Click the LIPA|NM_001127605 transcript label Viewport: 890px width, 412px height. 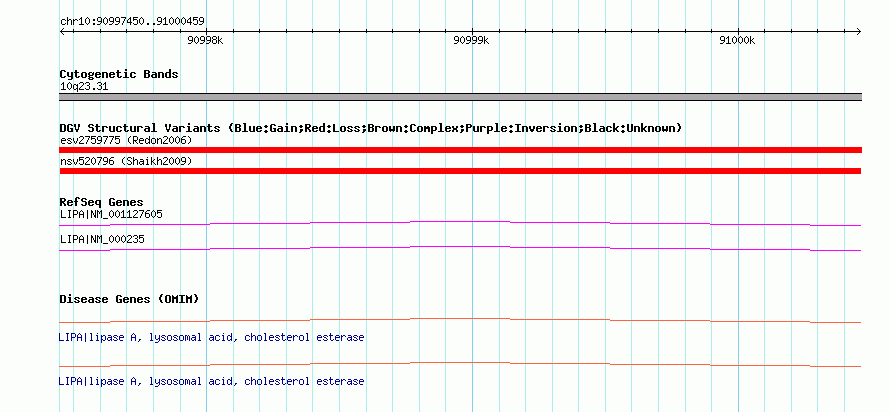click(x=111, y=215)
